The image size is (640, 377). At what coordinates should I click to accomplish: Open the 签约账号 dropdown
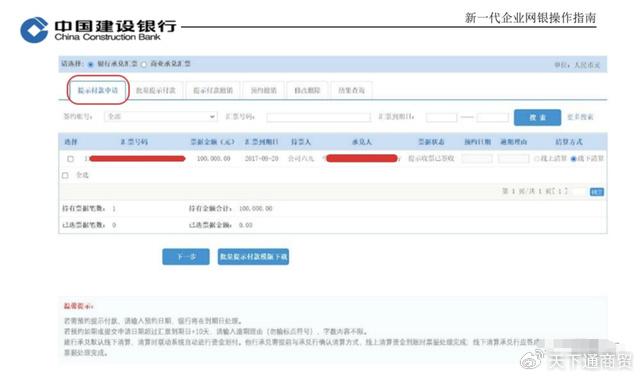(161, 117)
